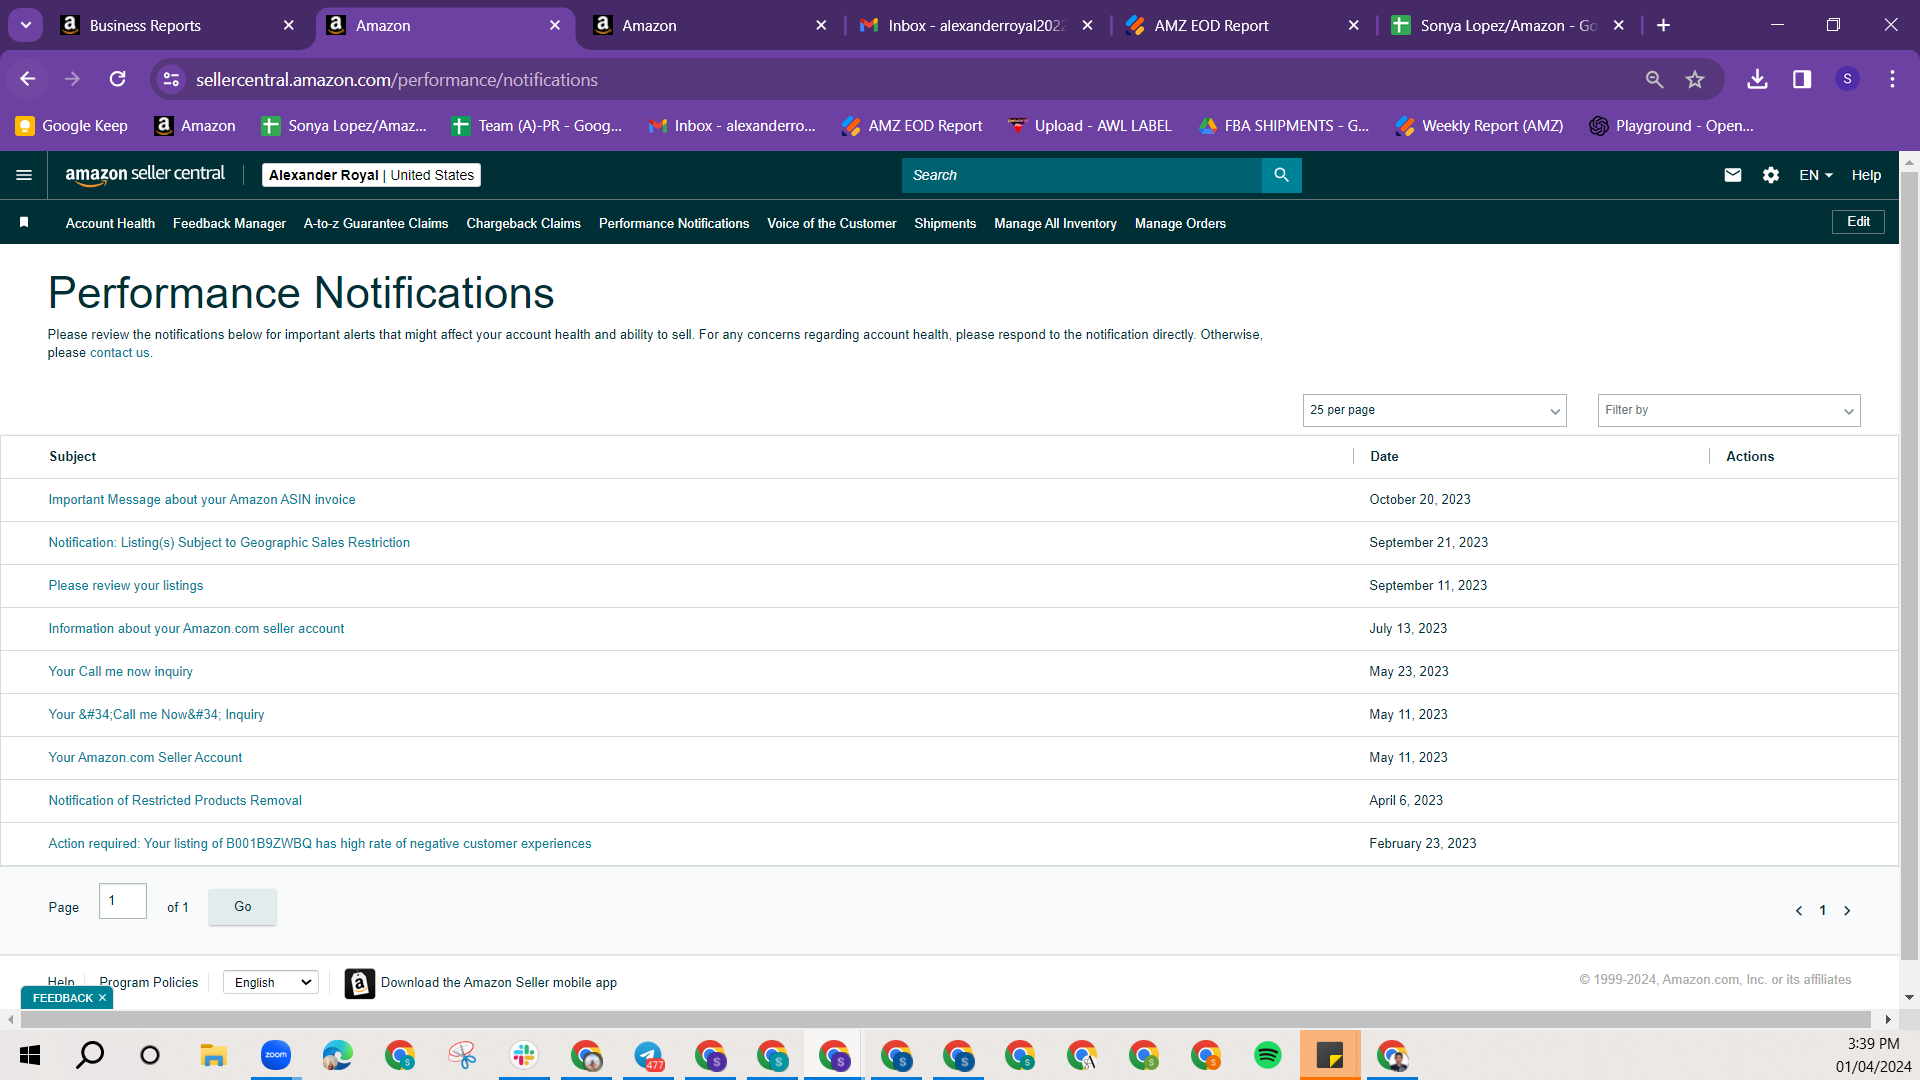The width and height of the screenshot is (1920, 1080).
Task: Reload the page with refresh icon
Action: click(118, 79)
